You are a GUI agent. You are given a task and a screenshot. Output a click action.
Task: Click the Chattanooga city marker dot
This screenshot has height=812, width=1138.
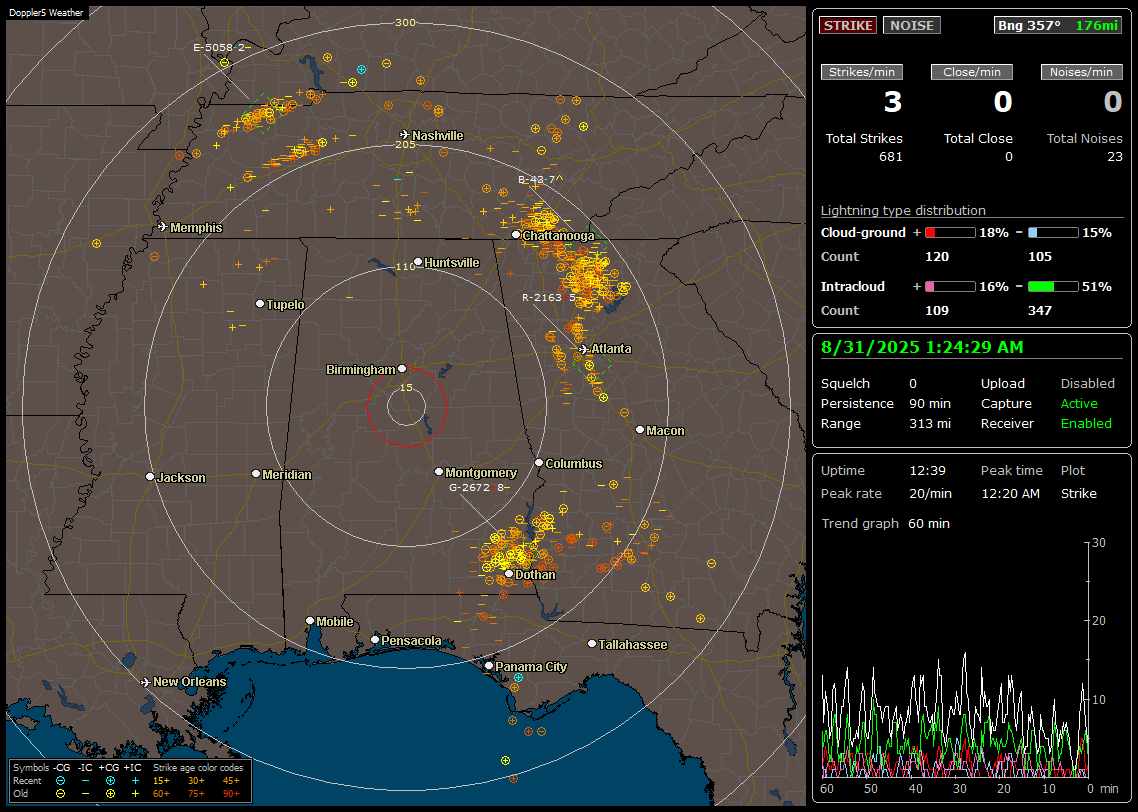click(x=516, y=234)
